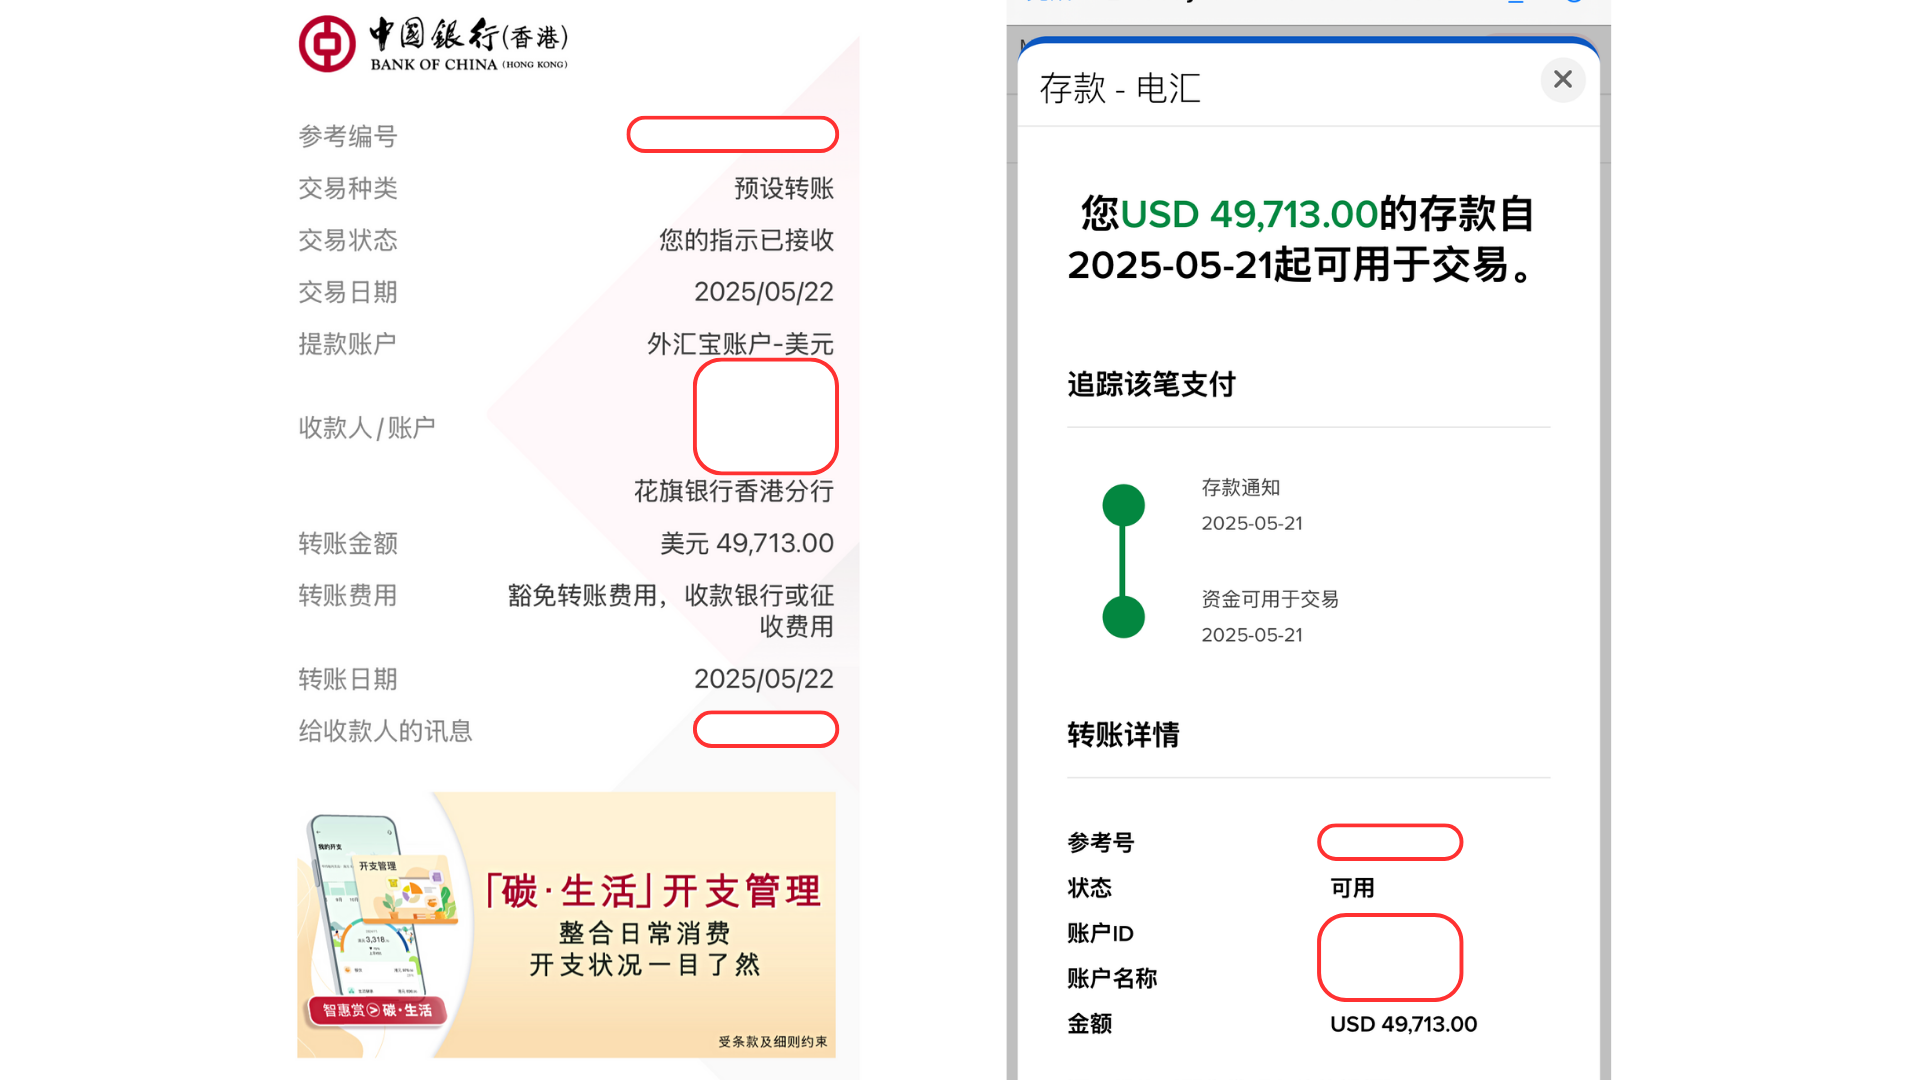The image size is (1920, 1080).
Task: Select the 转账详情 section heading
Action: click(x=1123, y=735)
